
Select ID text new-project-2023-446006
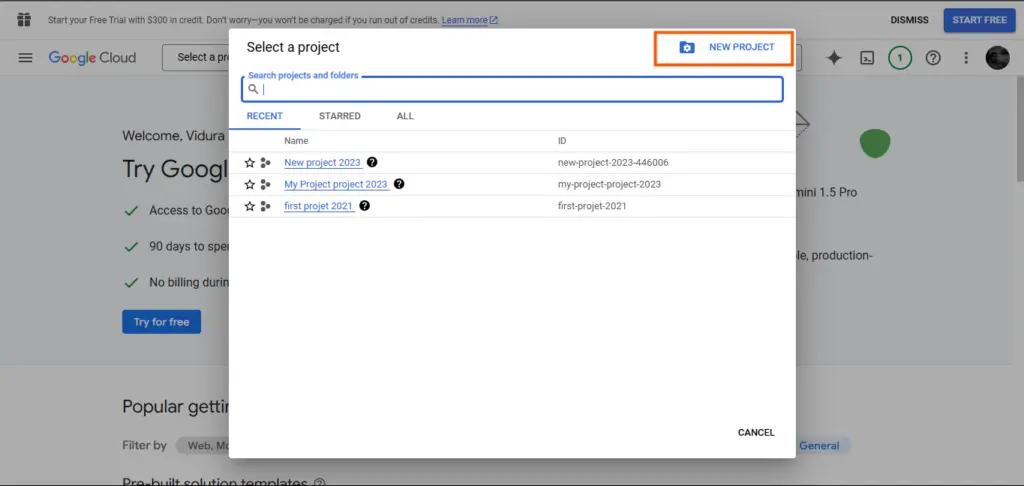point(613,163)
